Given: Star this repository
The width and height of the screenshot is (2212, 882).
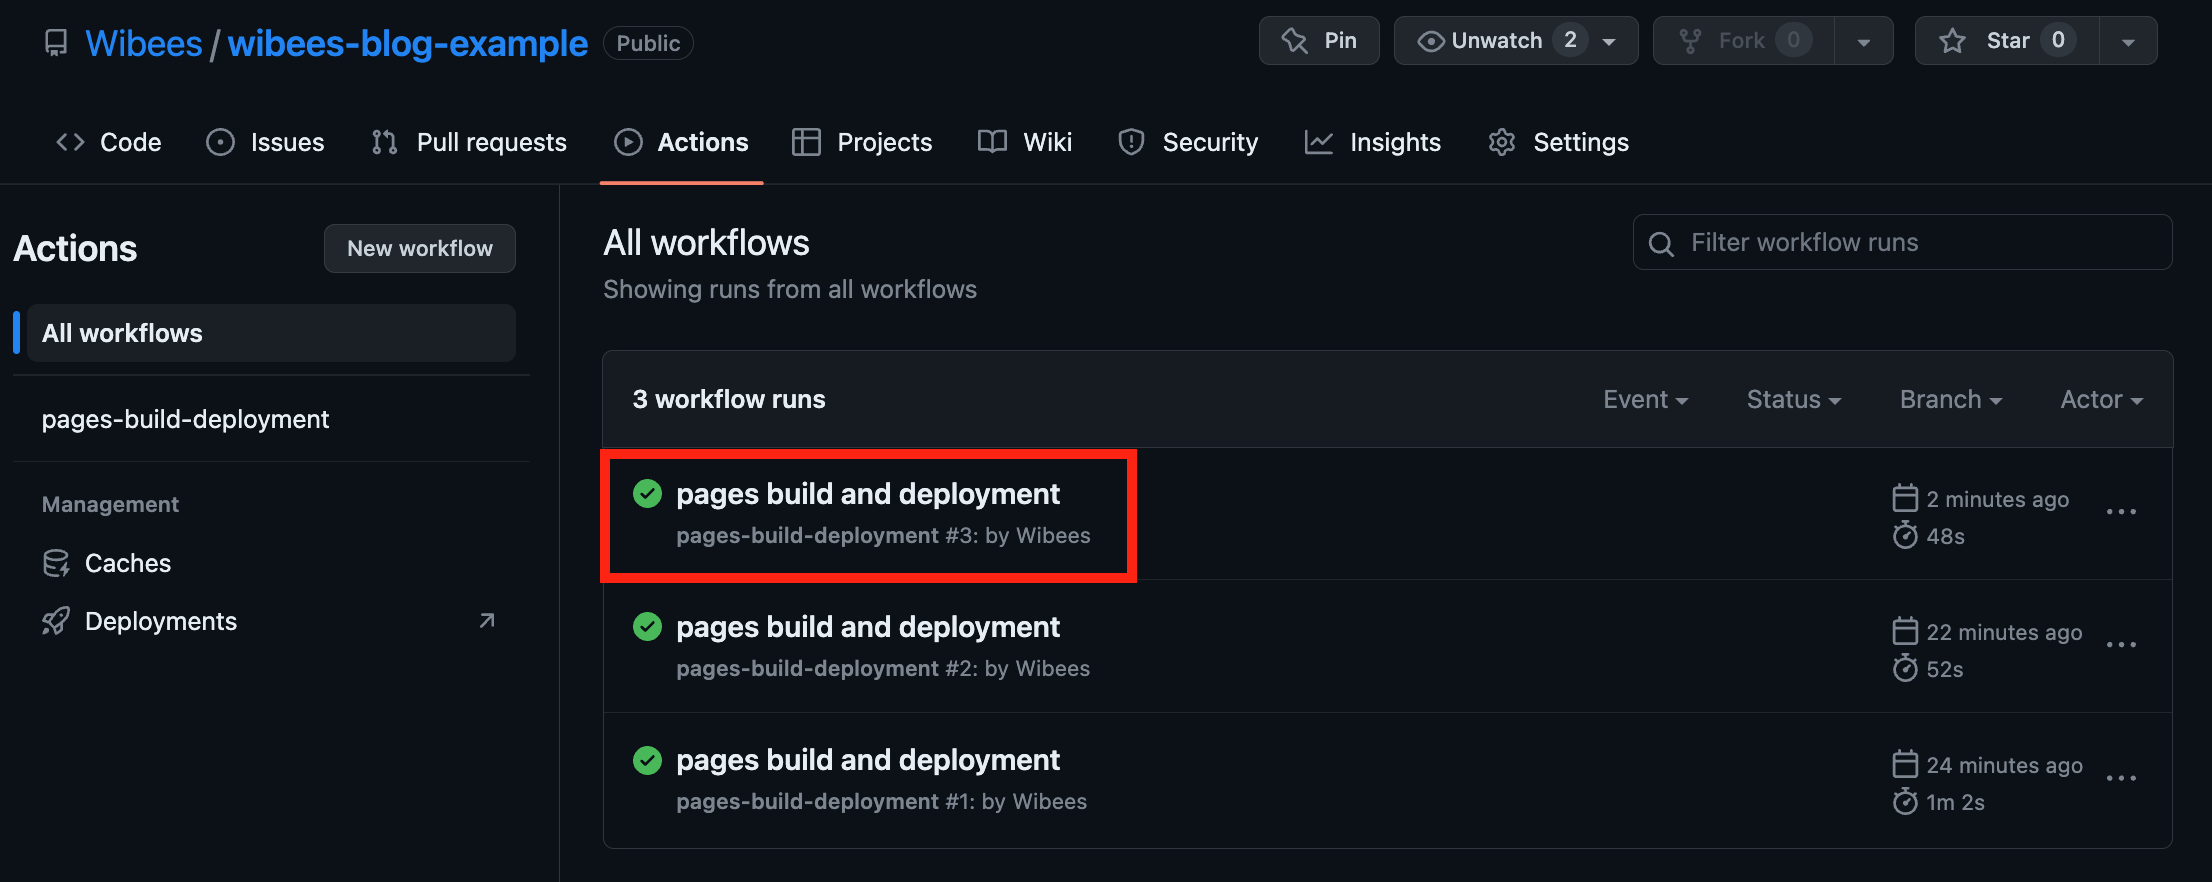Looking at the screenshot, I should 2006,41.
